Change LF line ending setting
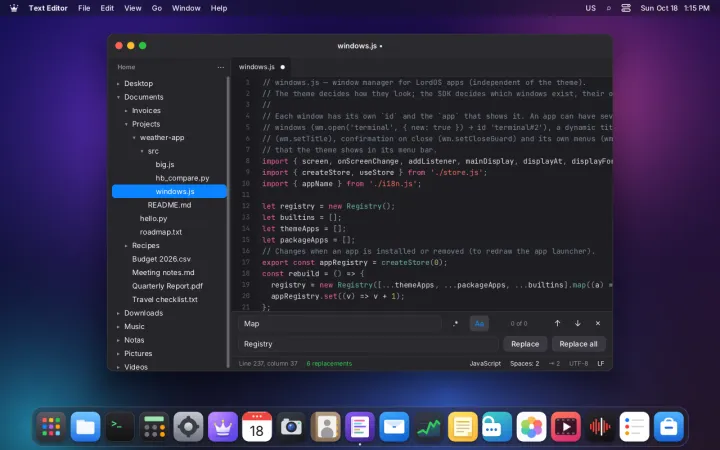 [601, 363]
